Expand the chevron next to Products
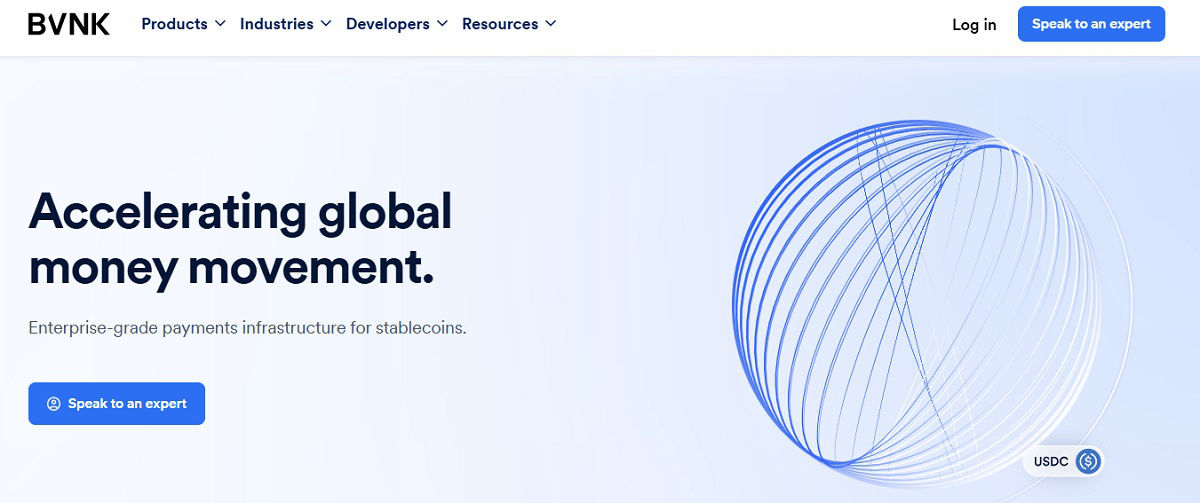1200x503 pixels. coord(220,24)
